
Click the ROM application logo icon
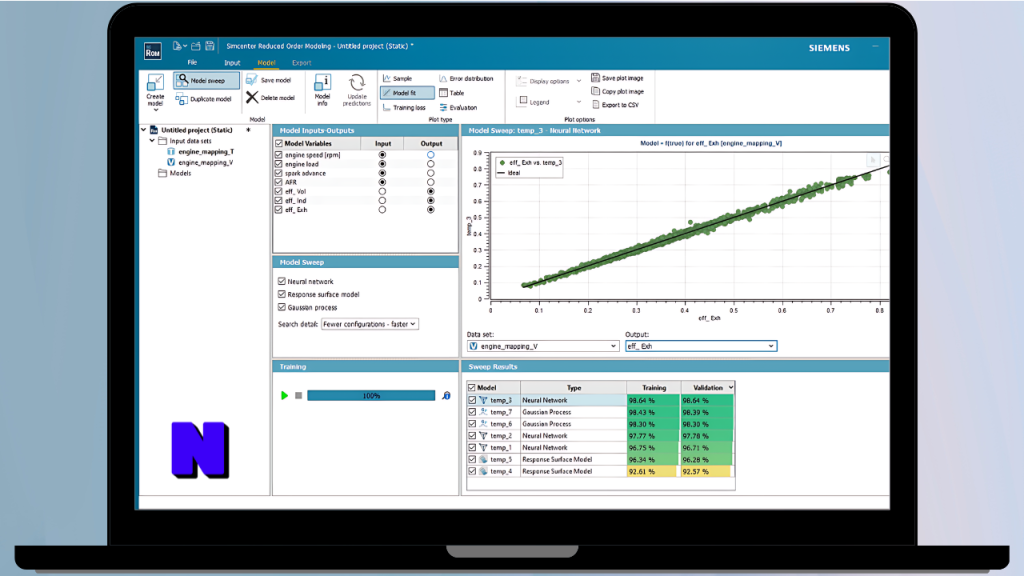153,51
